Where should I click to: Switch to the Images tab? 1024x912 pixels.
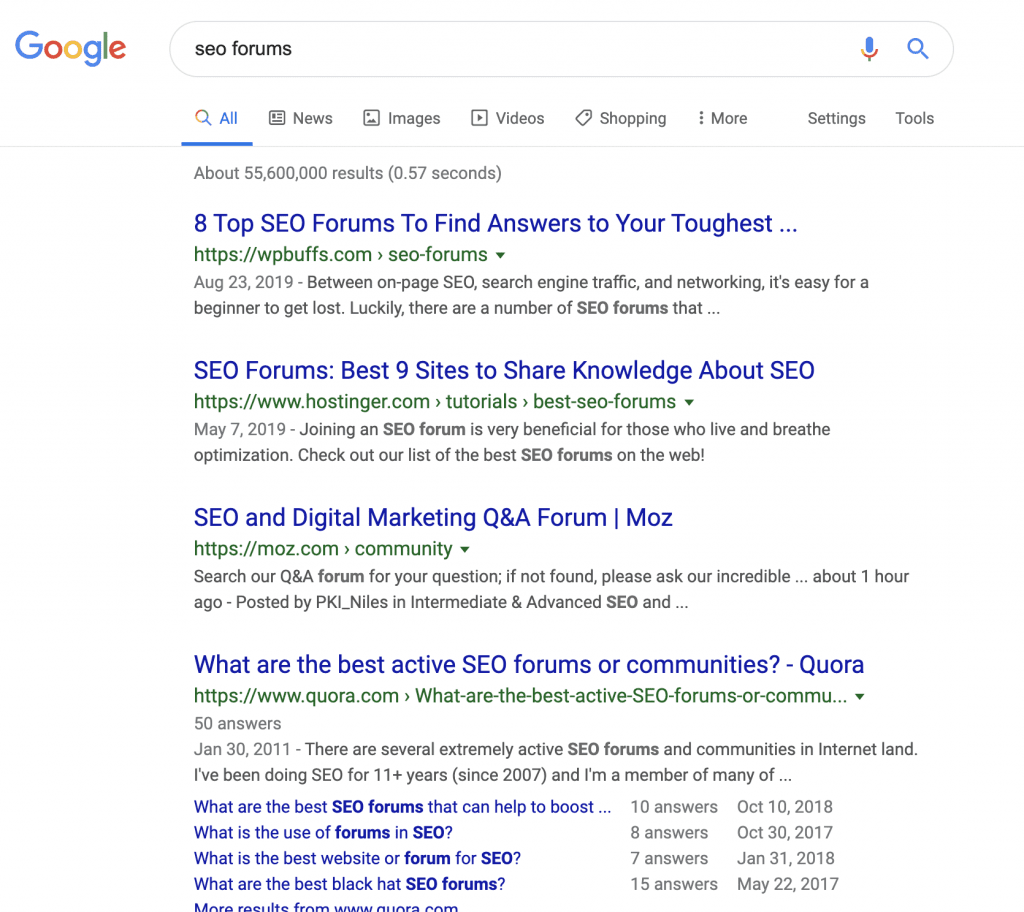click(402, 118)
